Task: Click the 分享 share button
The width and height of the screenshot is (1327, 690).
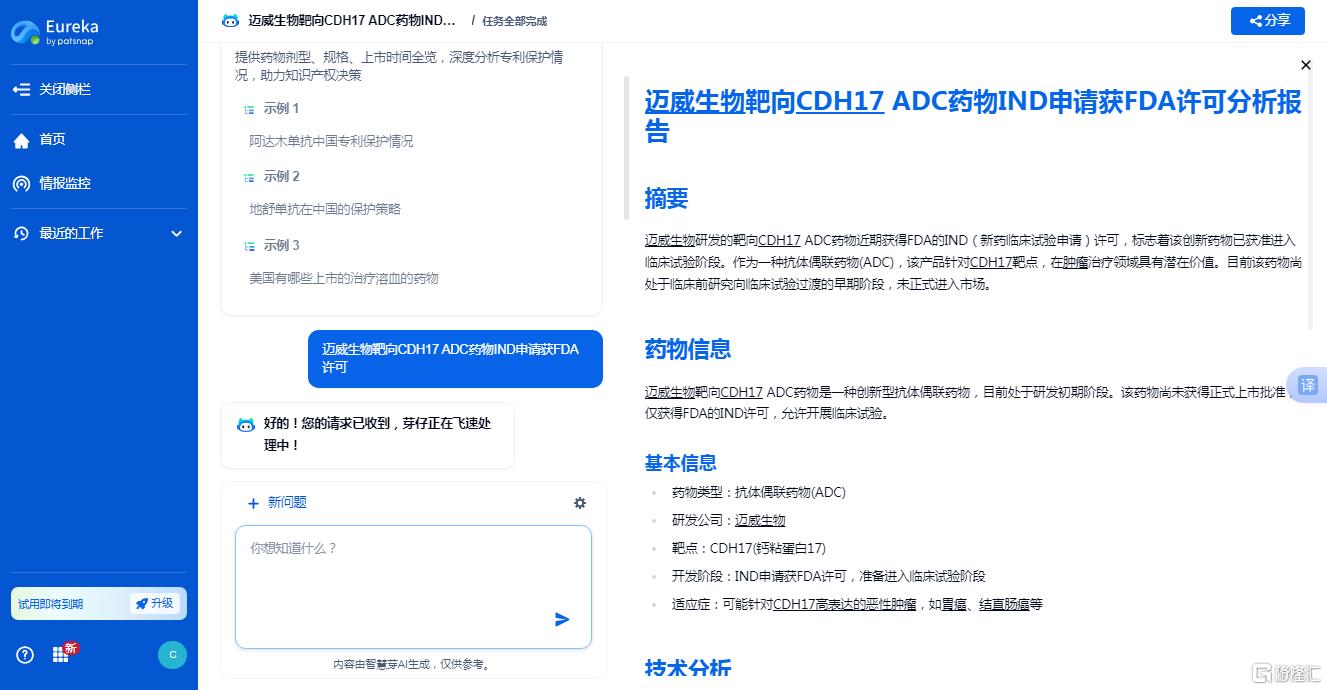Action: (x=1268, y=20)
